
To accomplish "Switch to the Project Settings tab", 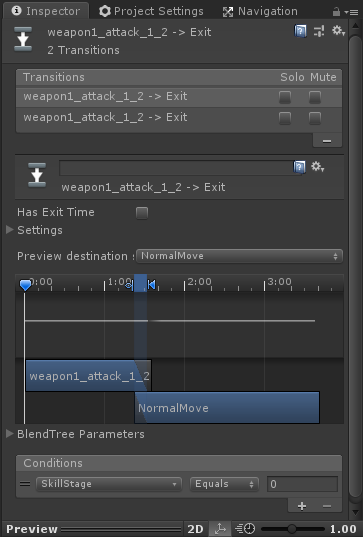I will (x=151, y=11).
